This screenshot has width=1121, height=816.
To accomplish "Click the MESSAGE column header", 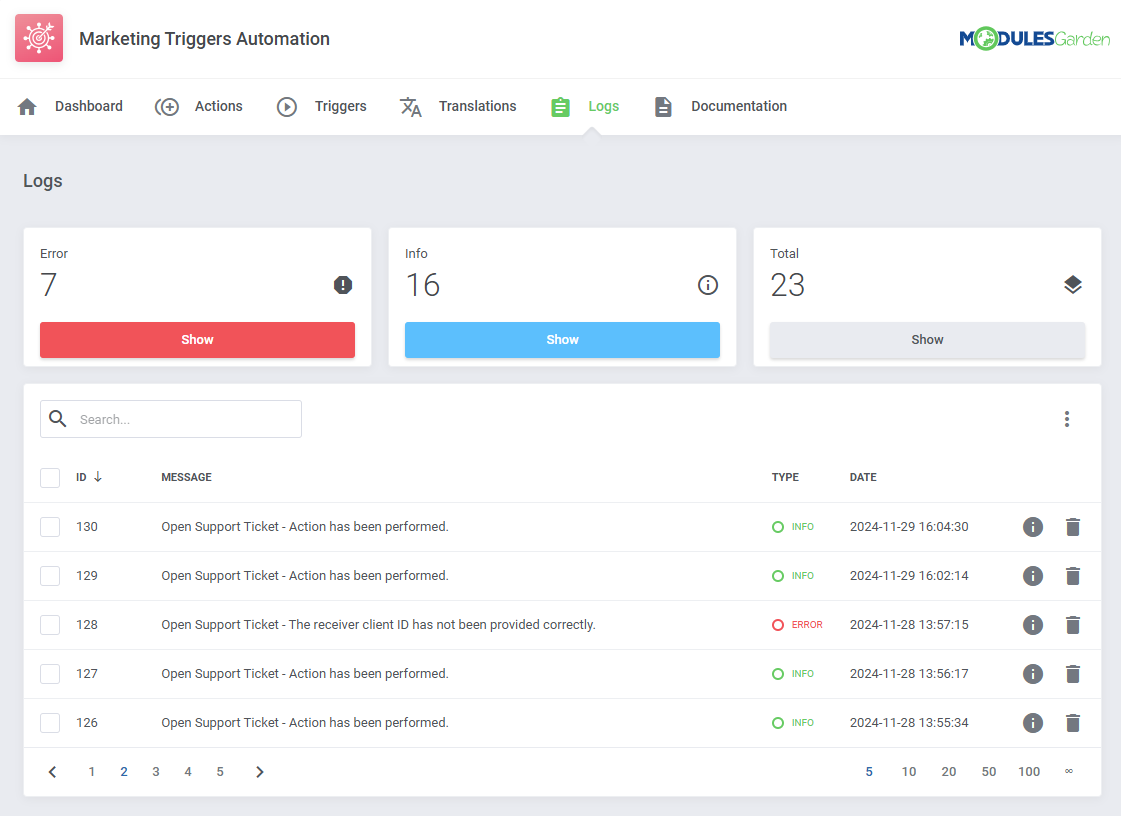I will [187, 477].
